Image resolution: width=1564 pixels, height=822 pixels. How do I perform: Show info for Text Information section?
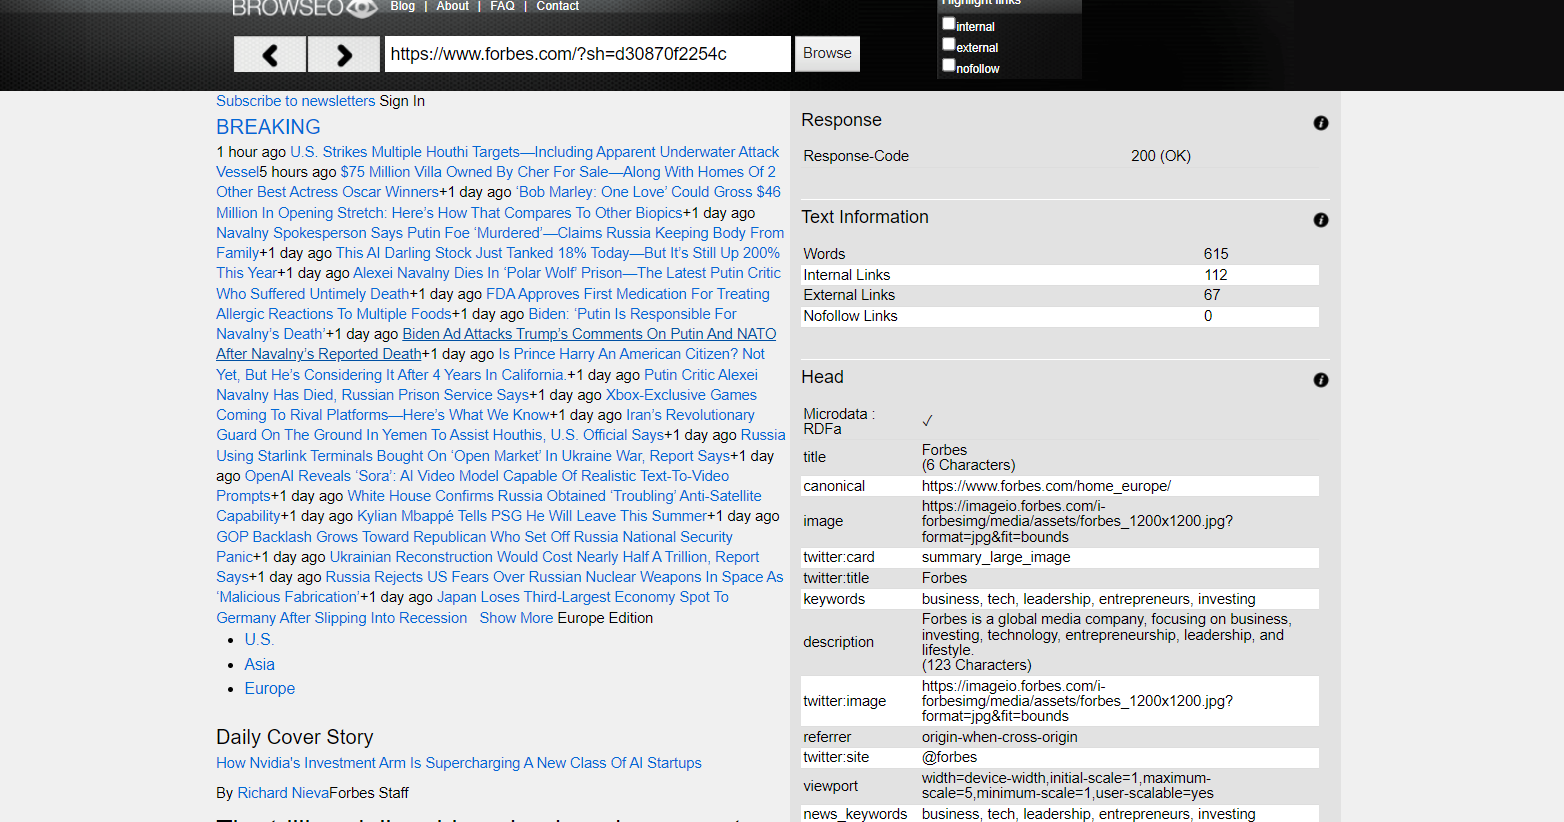(x=1321, y=220)
